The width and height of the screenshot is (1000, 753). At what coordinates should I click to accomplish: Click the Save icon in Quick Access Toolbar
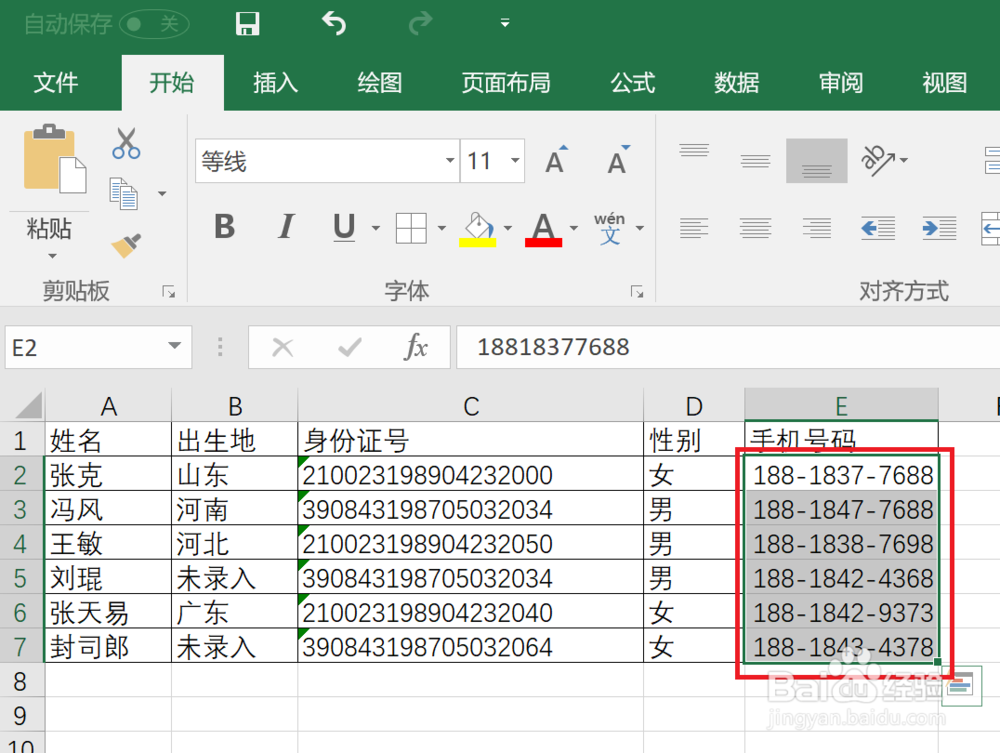click(x=246, y=22)
